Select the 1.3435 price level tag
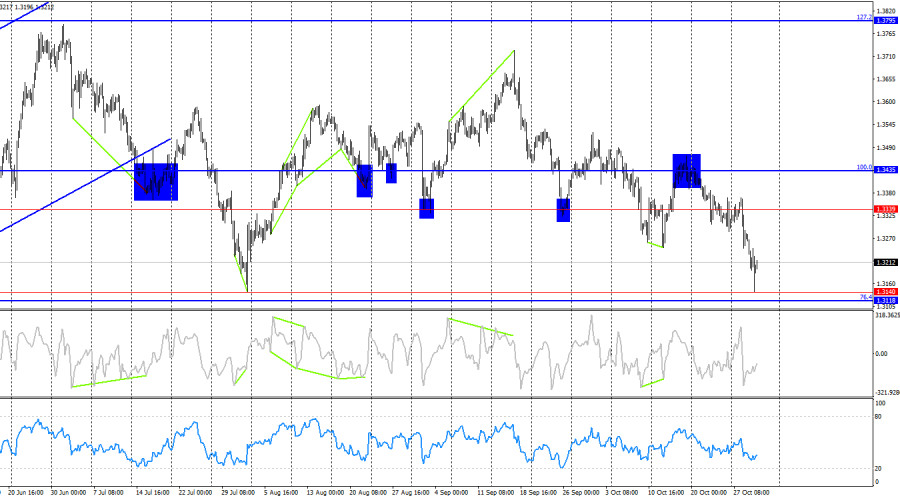Viewport: 900px width, 500px height. pos(885,170)
